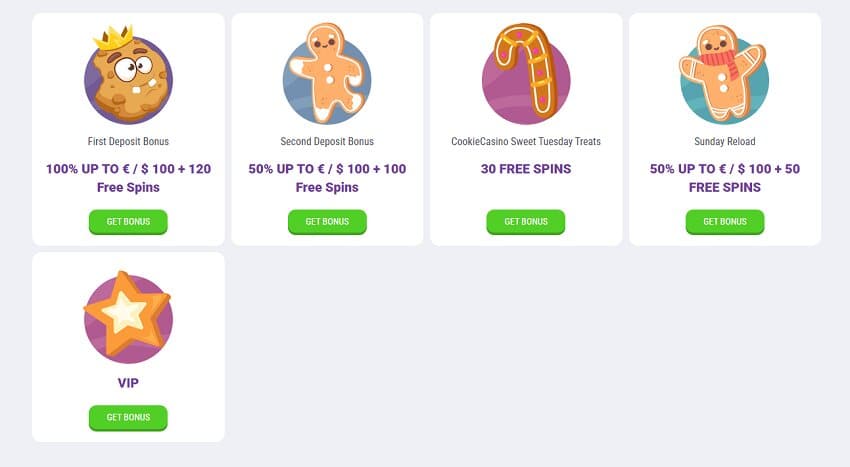850x467 pixels.
Task: Claim the Sweet Tuesday Treats bonus button
Action: point(526,222)
